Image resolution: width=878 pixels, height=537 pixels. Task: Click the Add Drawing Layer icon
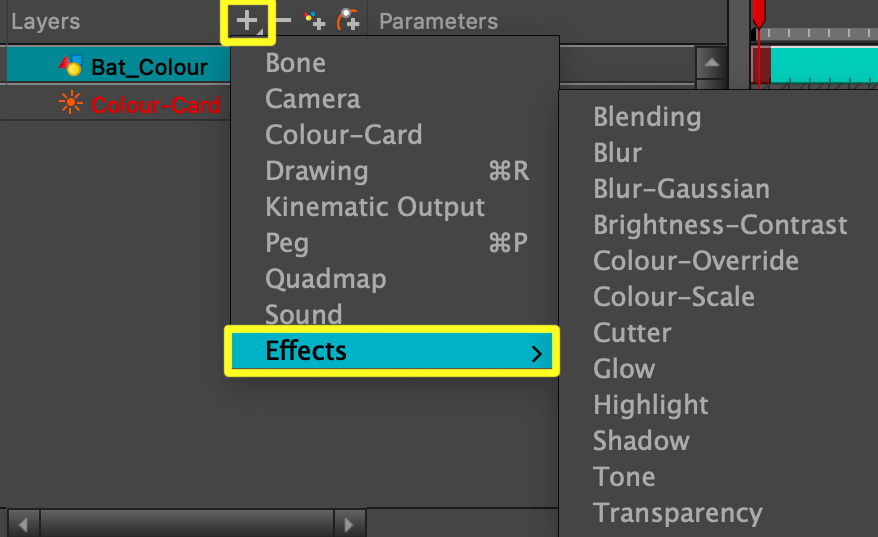pyautogui.click(x=315, y=21)
